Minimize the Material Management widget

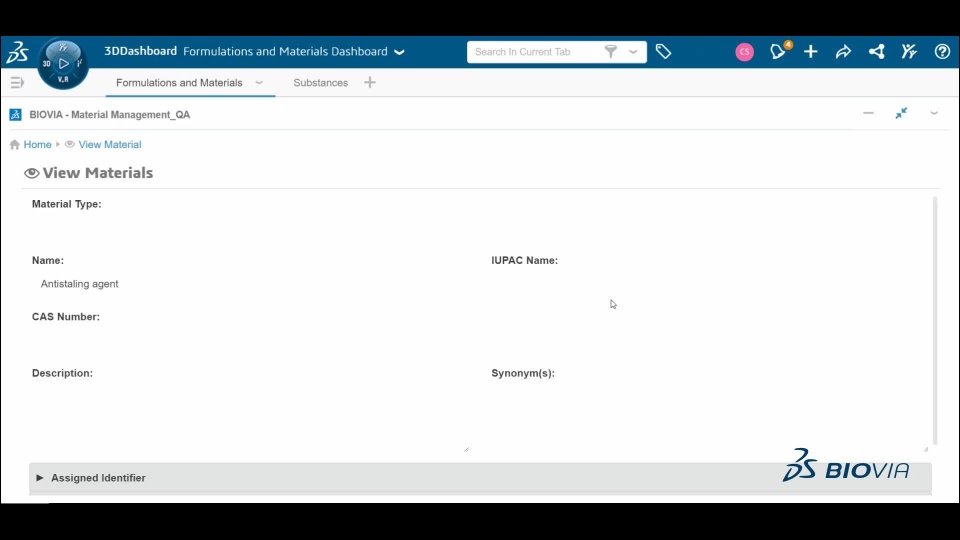click(868, 113)
